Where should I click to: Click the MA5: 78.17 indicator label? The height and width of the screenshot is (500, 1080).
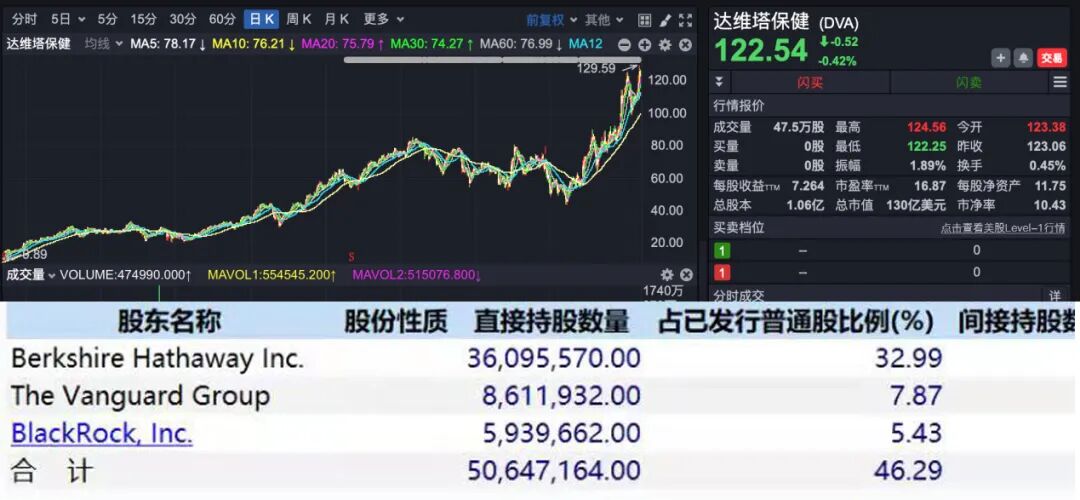point(168,44)
